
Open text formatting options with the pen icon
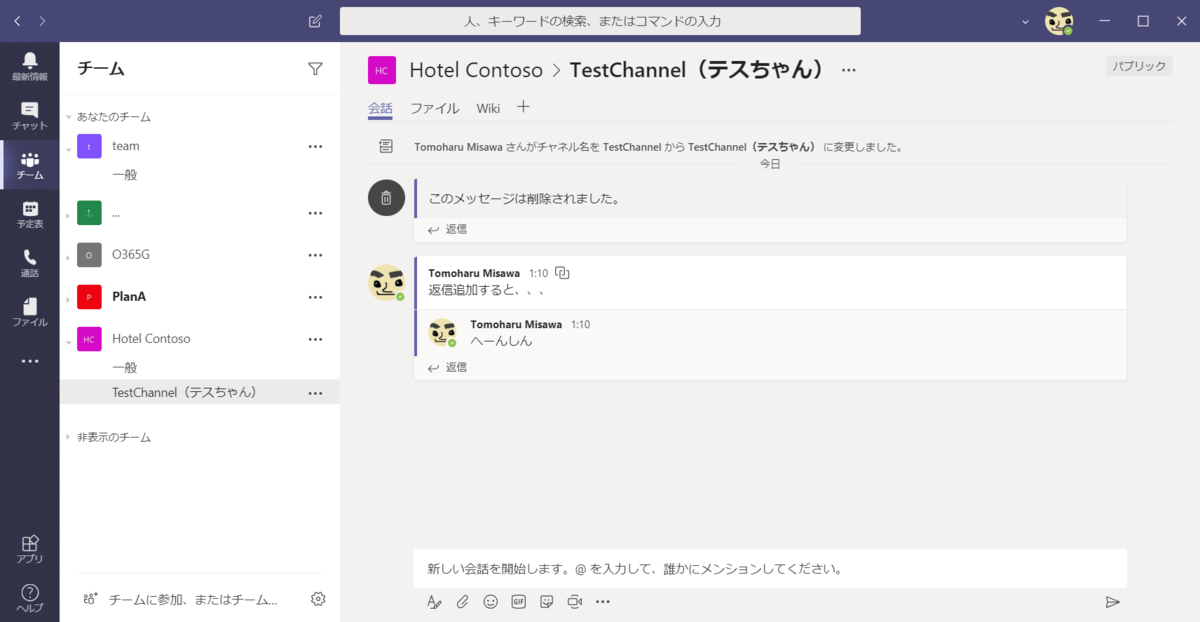434,601
